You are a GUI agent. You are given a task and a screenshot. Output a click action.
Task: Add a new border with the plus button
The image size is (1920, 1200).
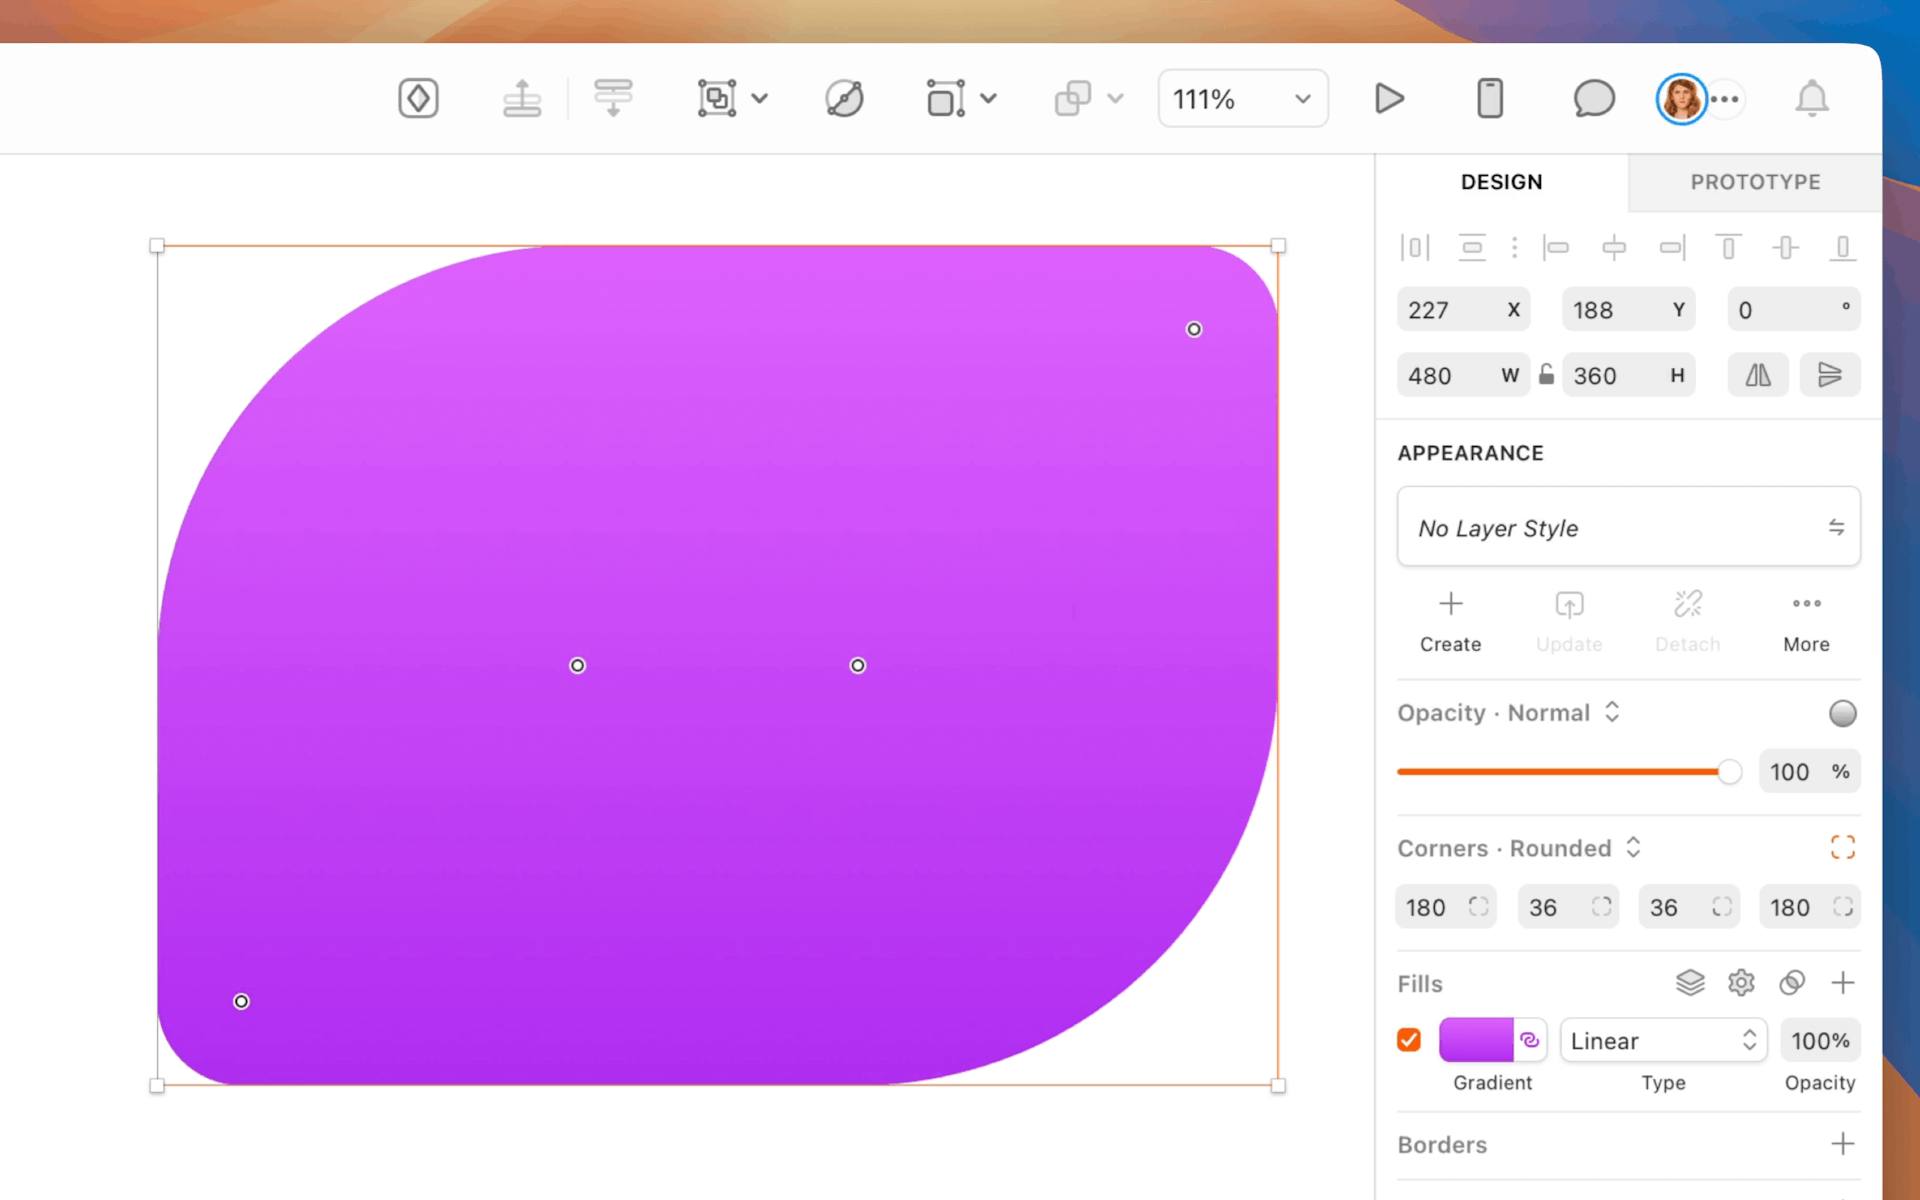tap(1843, 1143)
